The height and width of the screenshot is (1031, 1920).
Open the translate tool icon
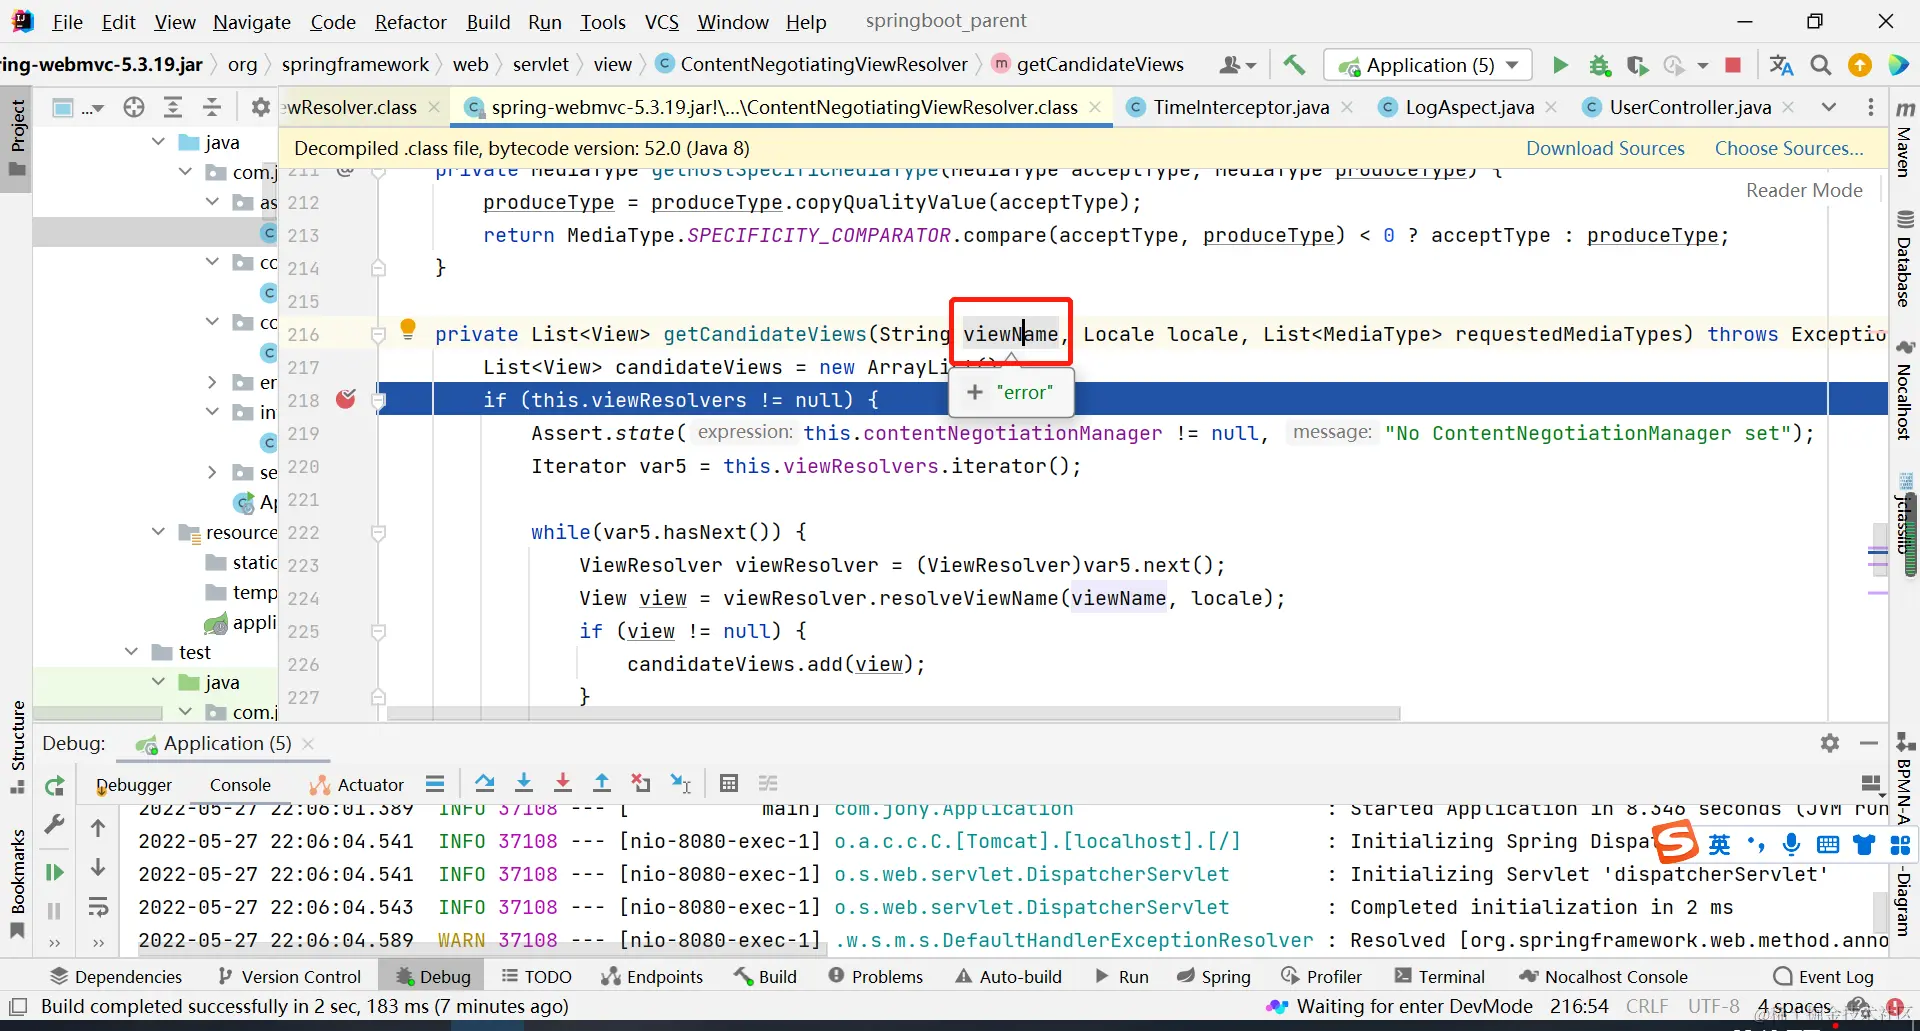1781,65
